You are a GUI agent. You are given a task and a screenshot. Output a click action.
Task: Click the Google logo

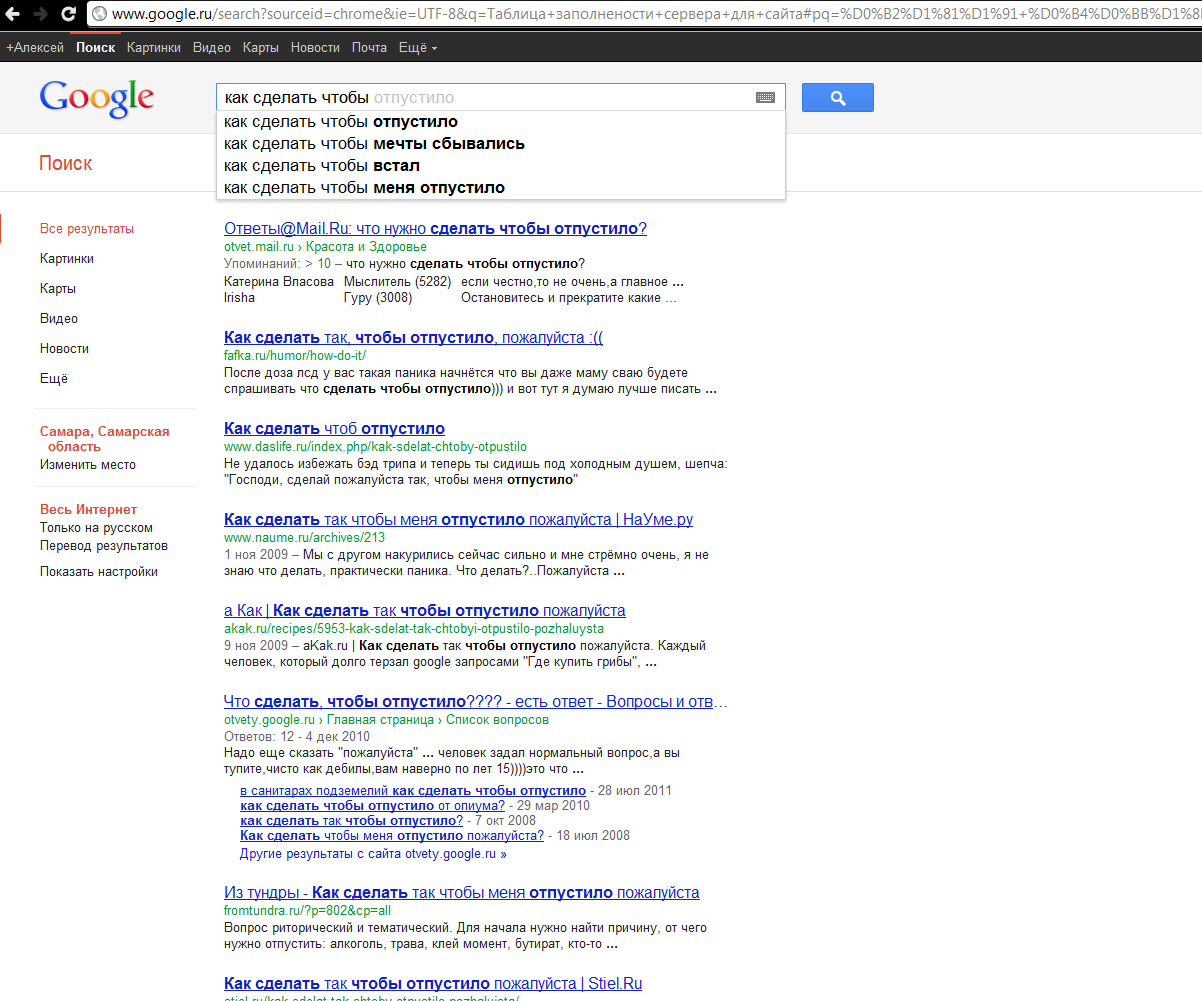(97, 97)
